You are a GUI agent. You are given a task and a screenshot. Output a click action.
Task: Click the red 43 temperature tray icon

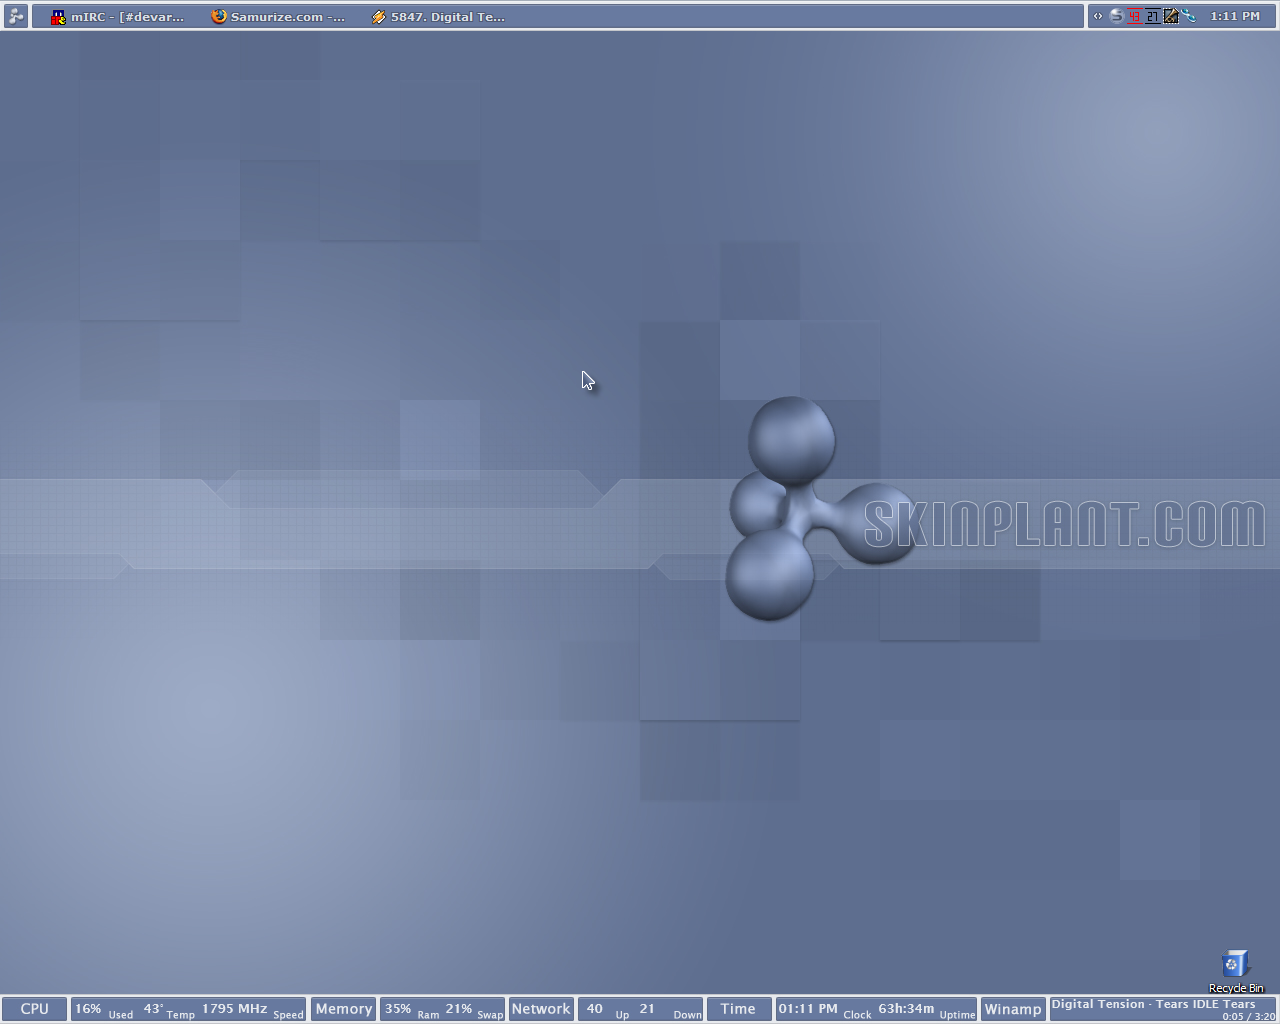click(x=1134, y=16)
